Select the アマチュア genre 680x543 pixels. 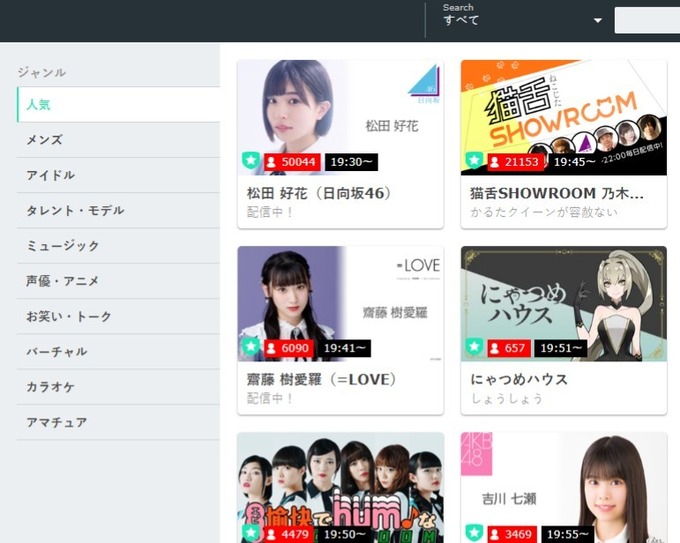(x=118, y=422)
